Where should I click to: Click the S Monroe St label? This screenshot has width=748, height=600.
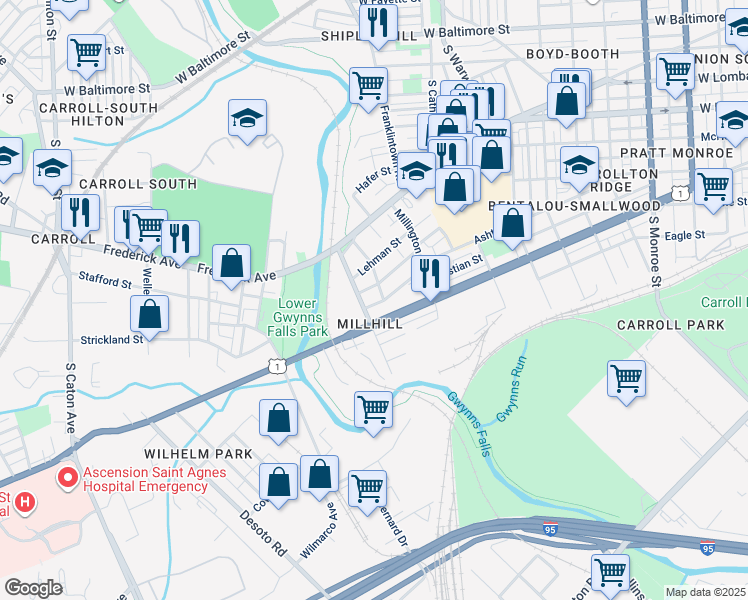point(655,251)
